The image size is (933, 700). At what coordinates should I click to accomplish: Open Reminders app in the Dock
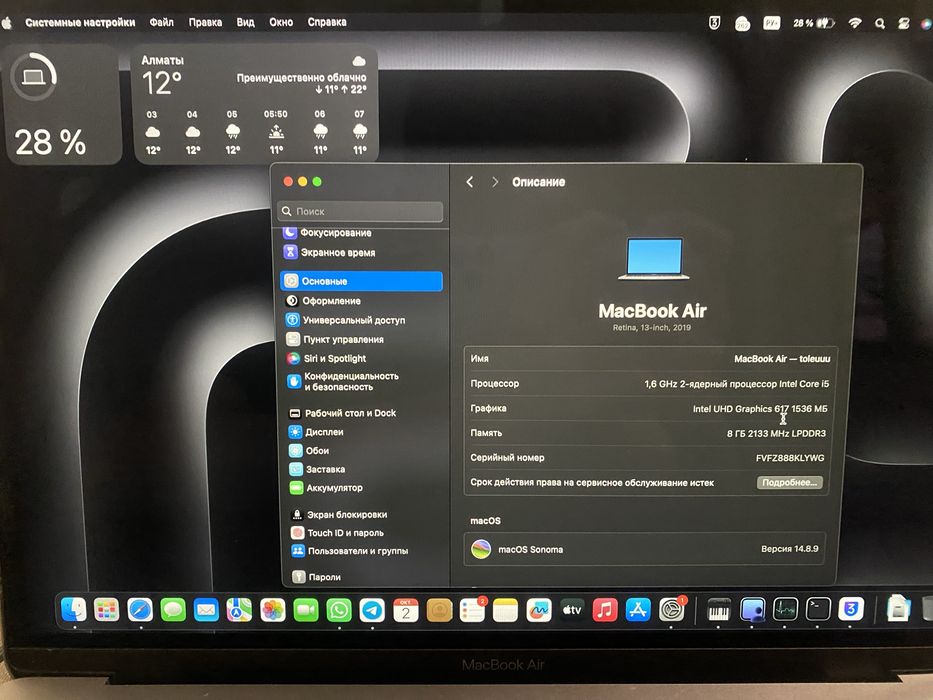pos(472,610)
